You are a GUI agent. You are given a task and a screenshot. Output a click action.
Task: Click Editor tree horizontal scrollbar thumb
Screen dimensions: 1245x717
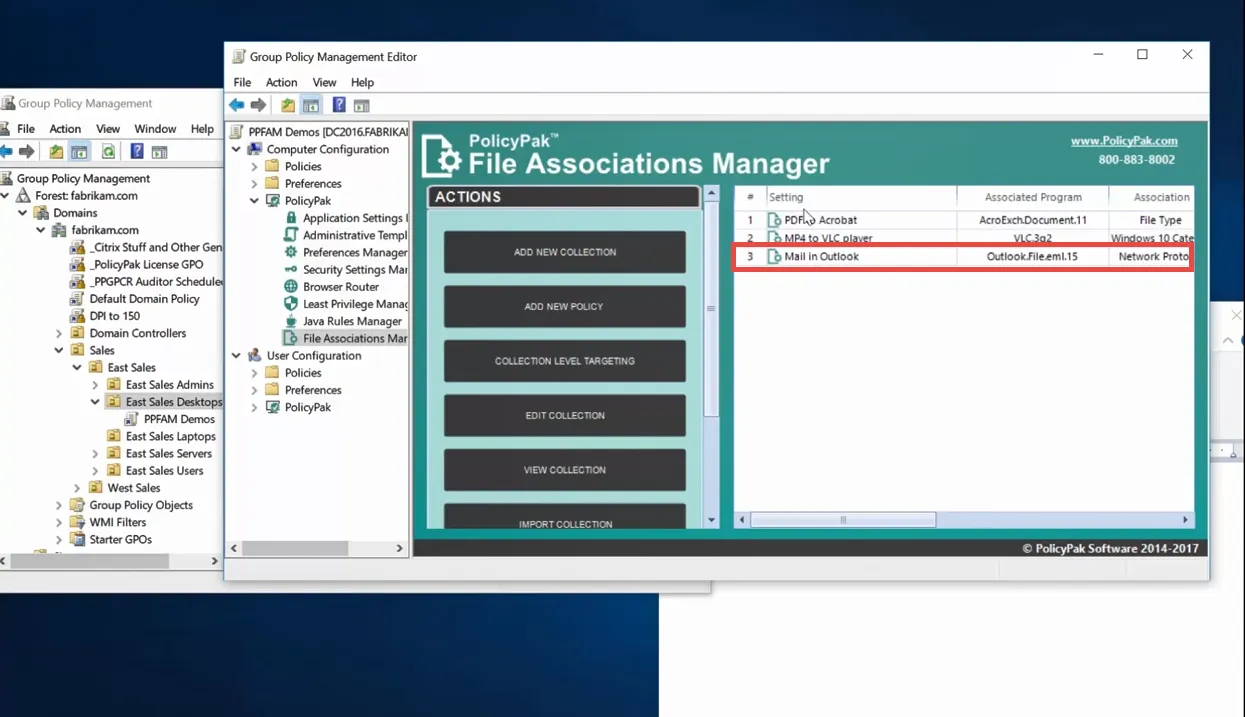tap(295, 548)
